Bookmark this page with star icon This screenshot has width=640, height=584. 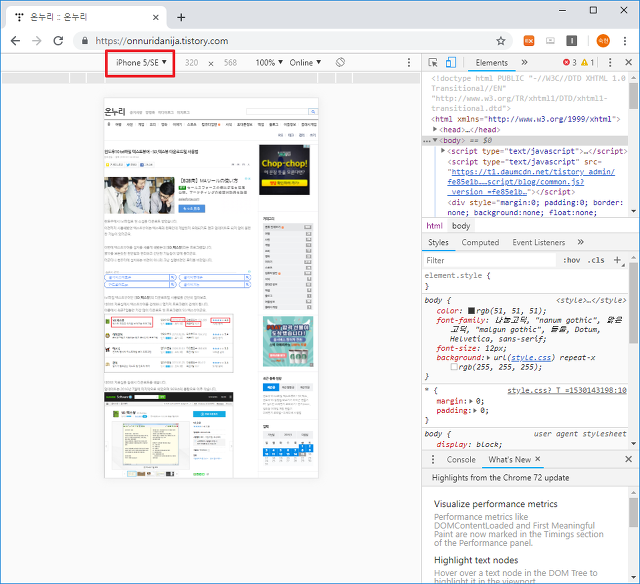point(500,40)
